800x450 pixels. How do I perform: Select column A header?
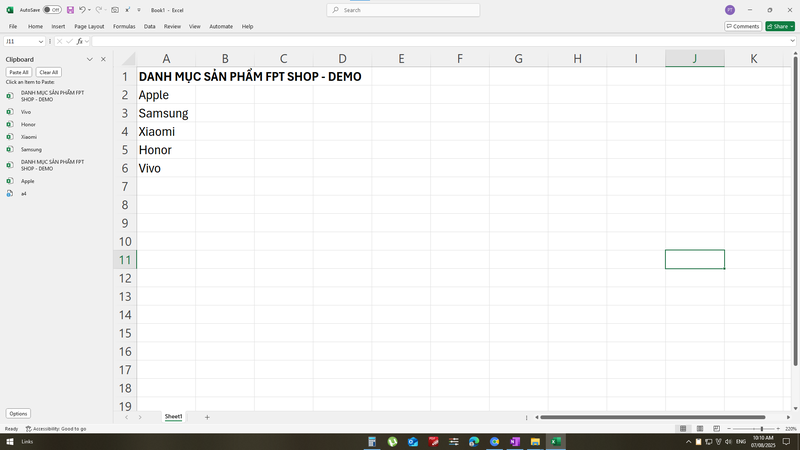pyautogui.click(x=166, y=59)
